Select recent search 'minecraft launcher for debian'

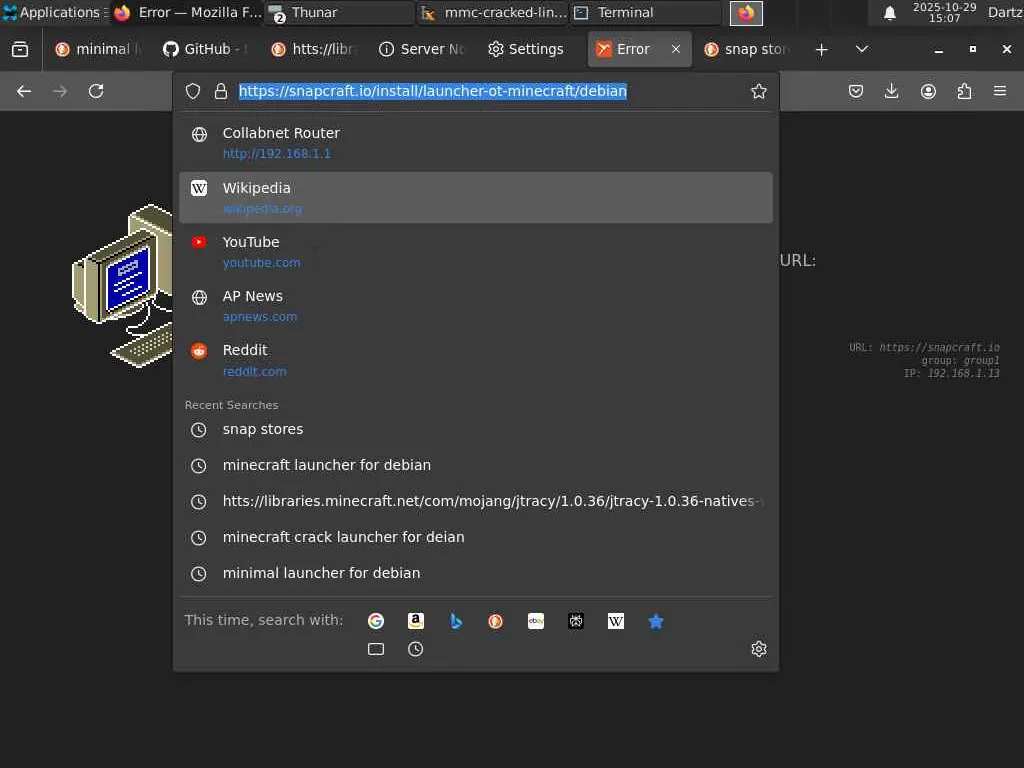pos(476,466)
